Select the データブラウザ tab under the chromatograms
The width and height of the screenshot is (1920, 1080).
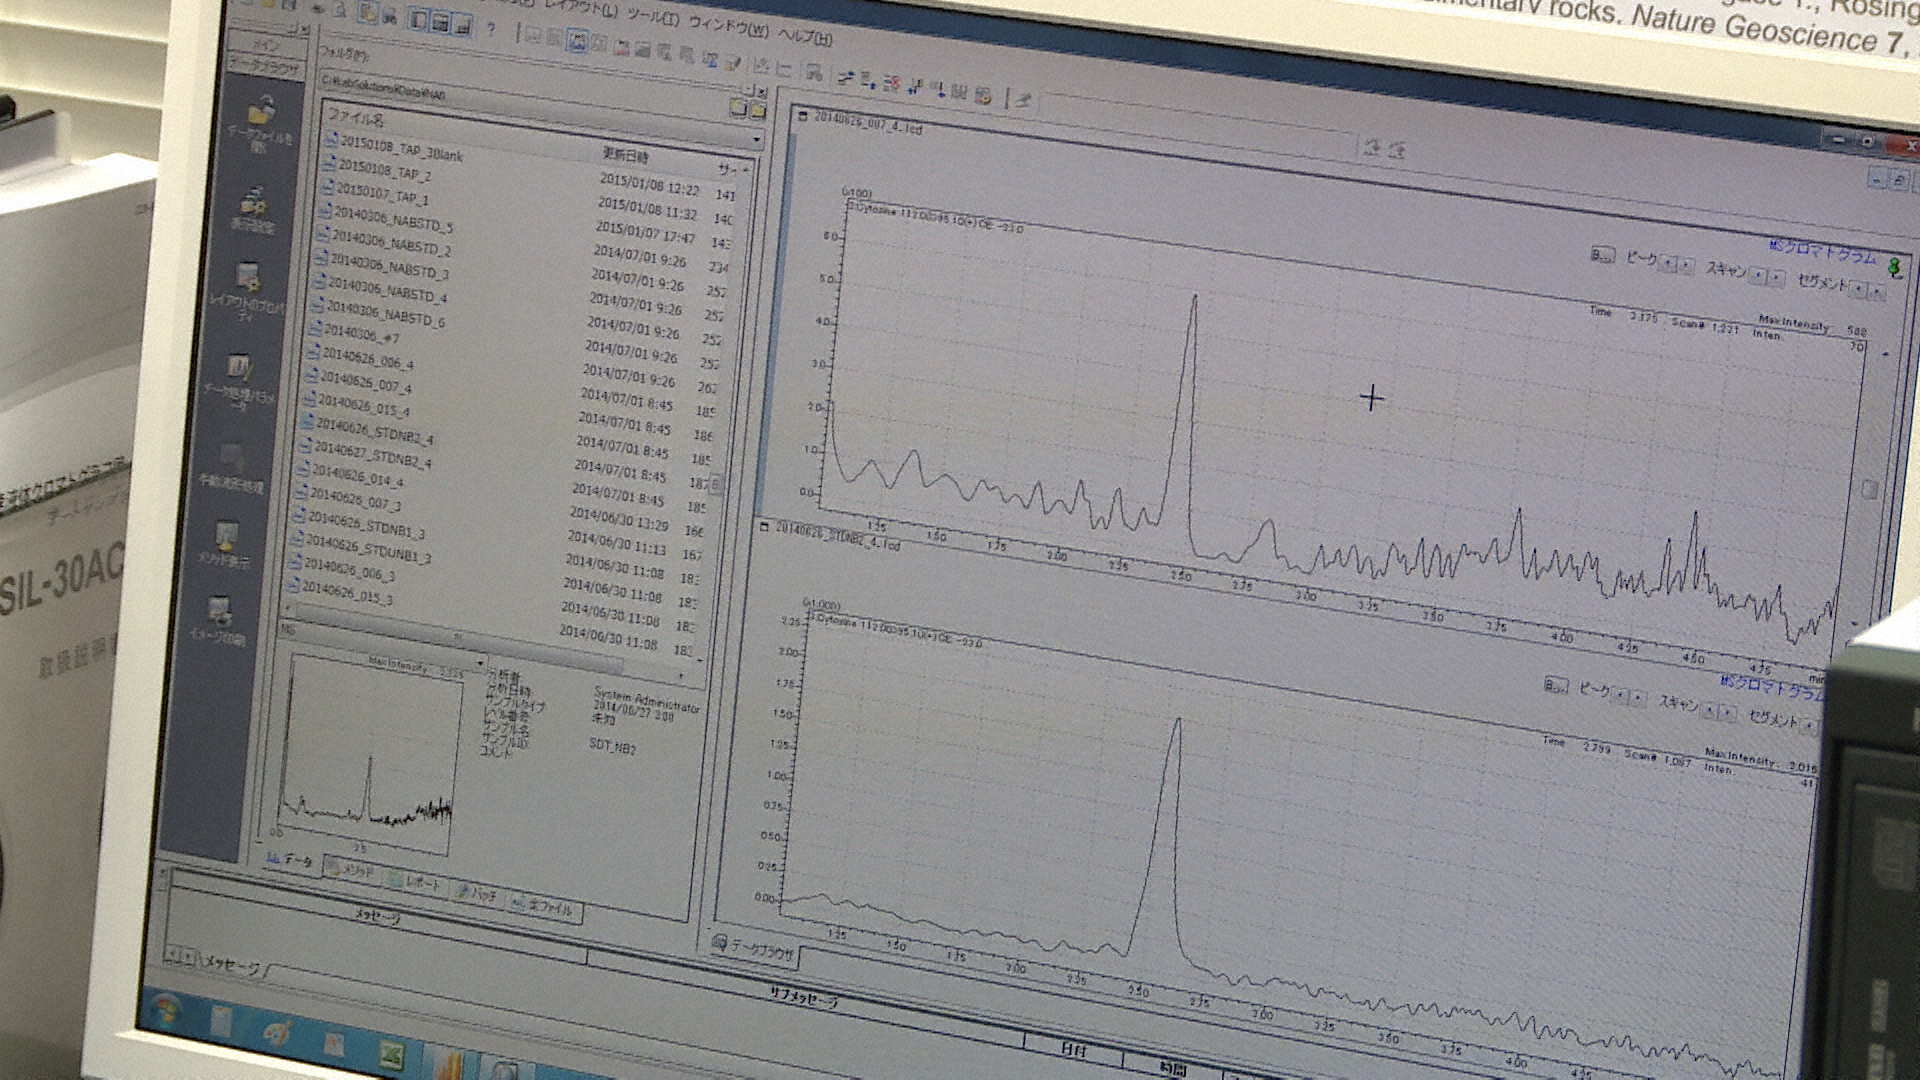tap(753, 949)
